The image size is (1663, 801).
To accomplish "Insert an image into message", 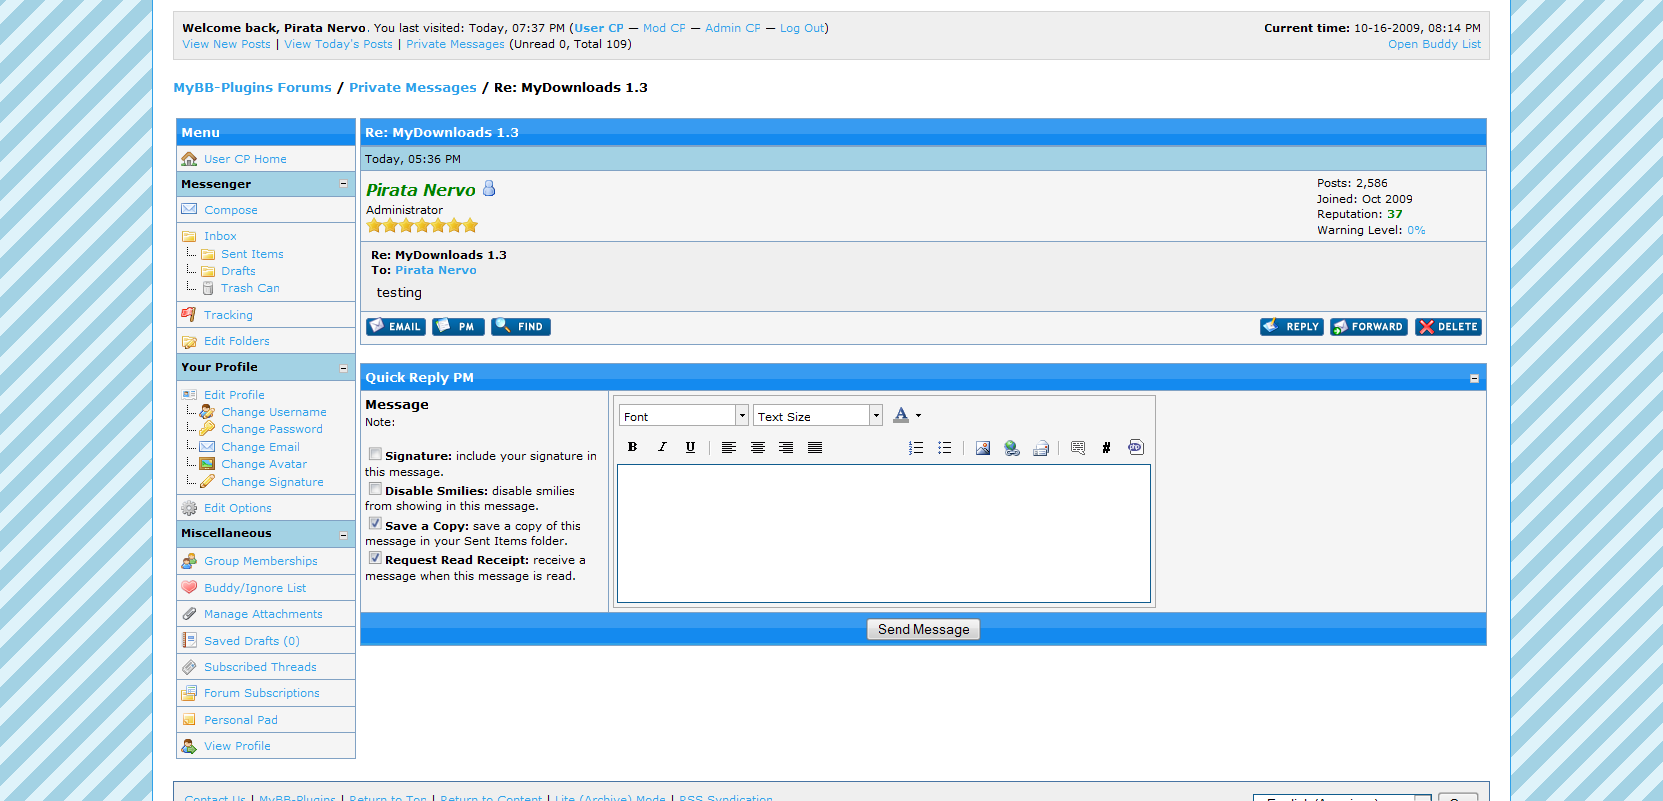I will click(x=983, y=447).
